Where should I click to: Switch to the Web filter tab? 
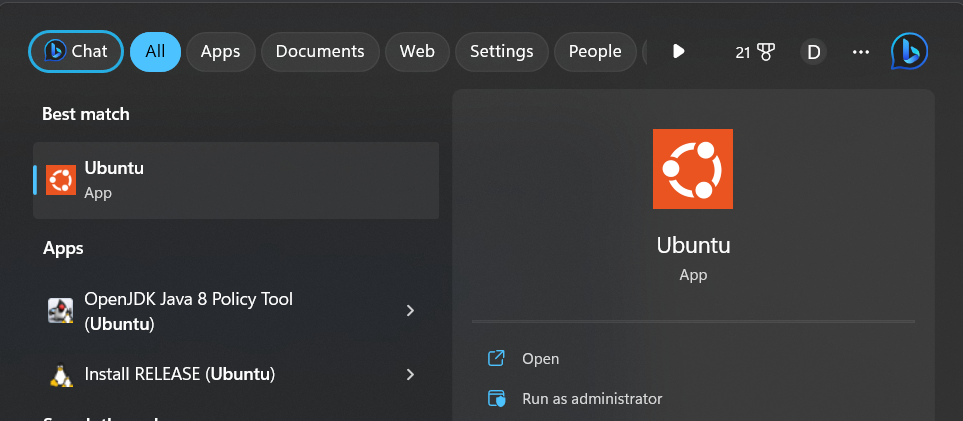418,52
